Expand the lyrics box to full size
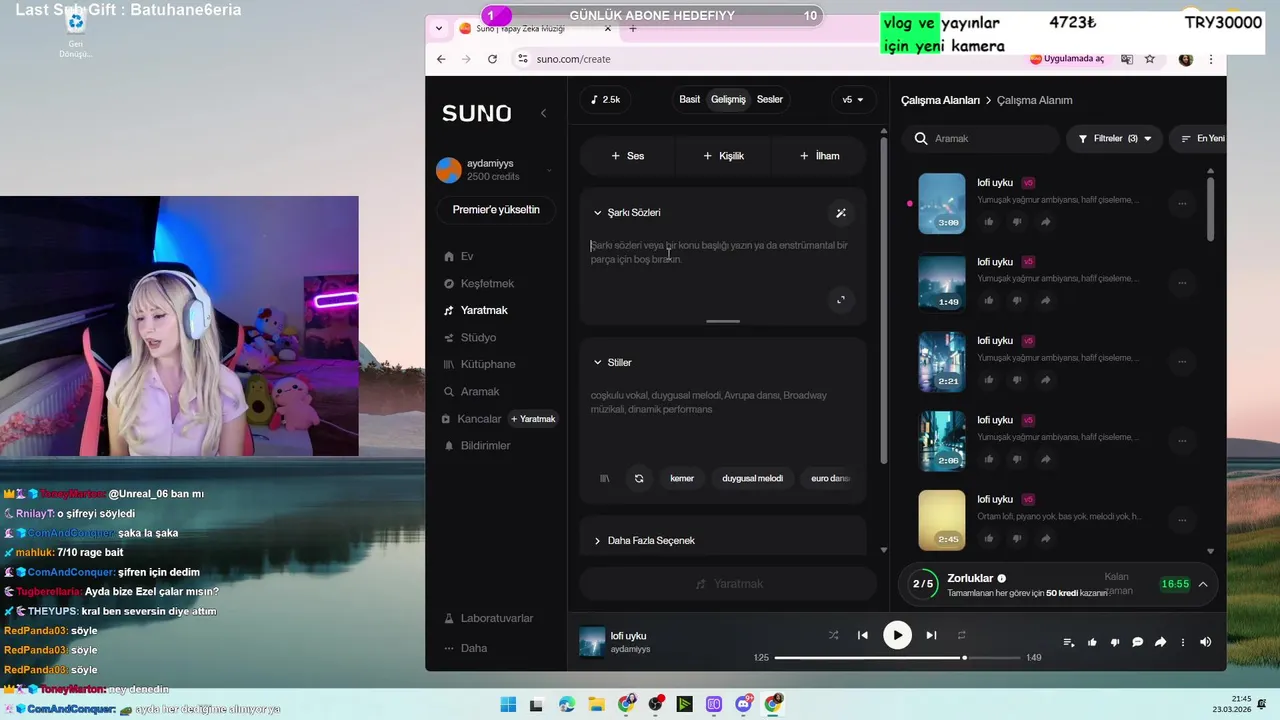This screenshot has height=720, width=1280. (840, 299)
